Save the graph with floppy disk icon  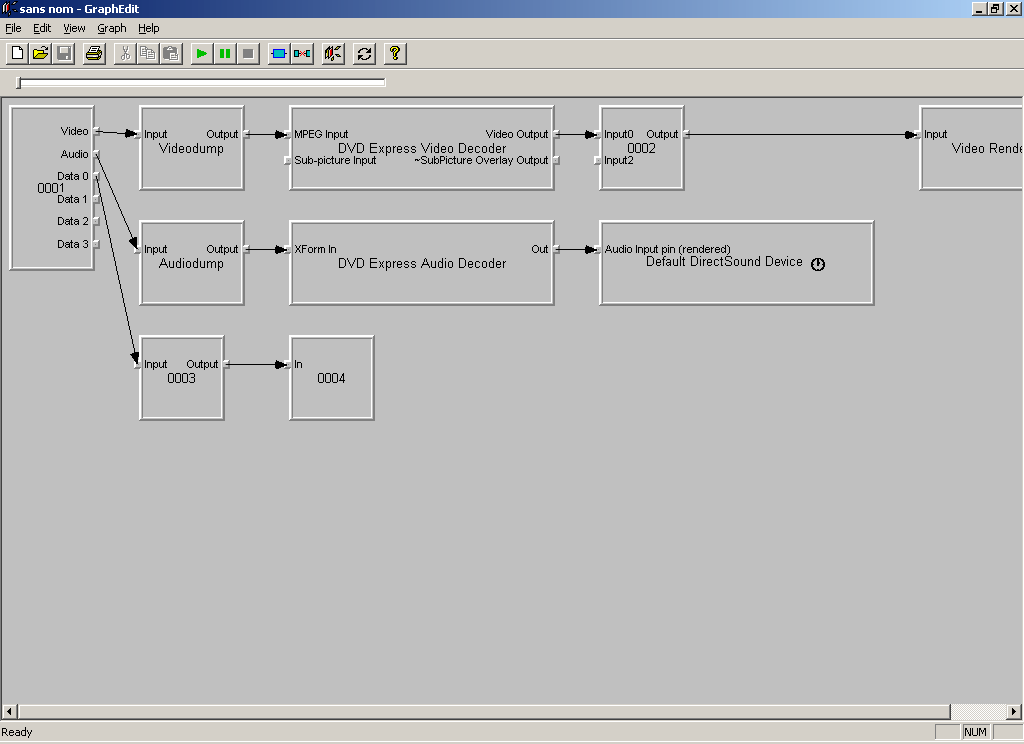coord(64,54)
